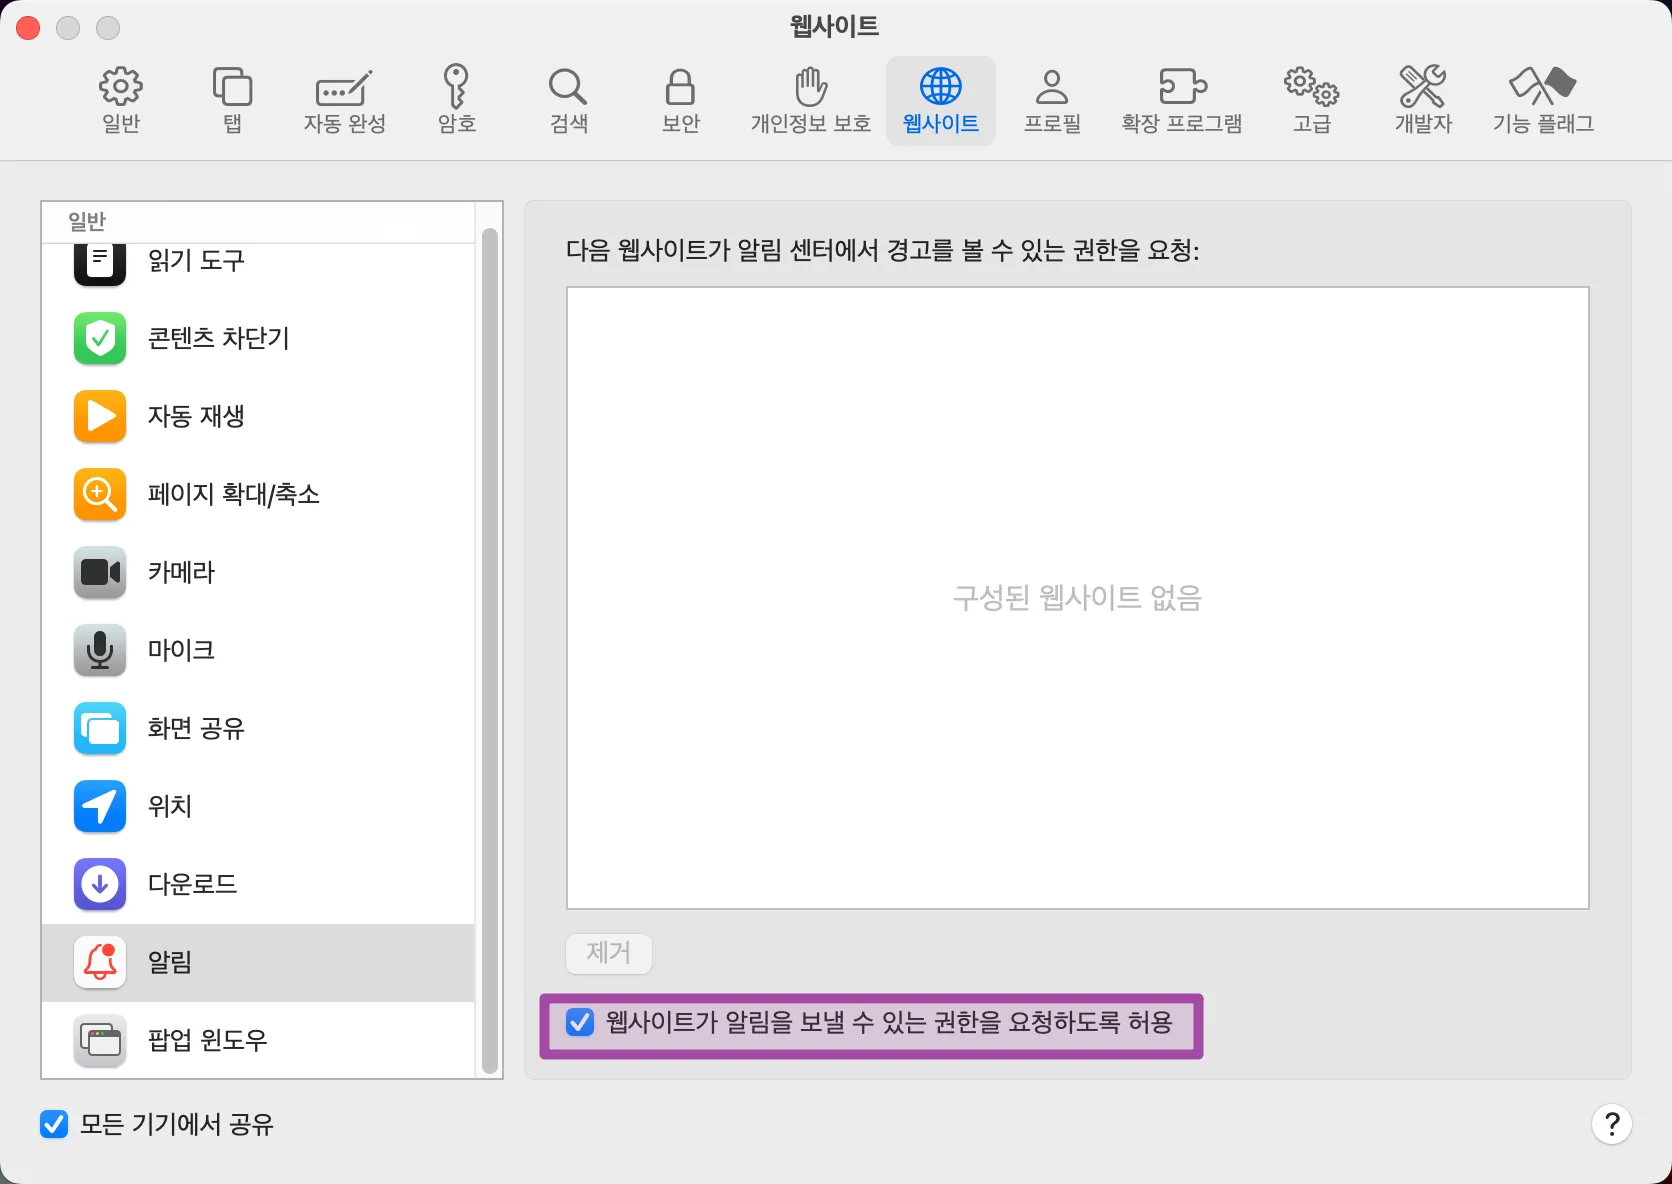Viewport: 1672px width, 1184px height.
Task: Click the sidebar vertical scrollbar
Action: (489, 650)
